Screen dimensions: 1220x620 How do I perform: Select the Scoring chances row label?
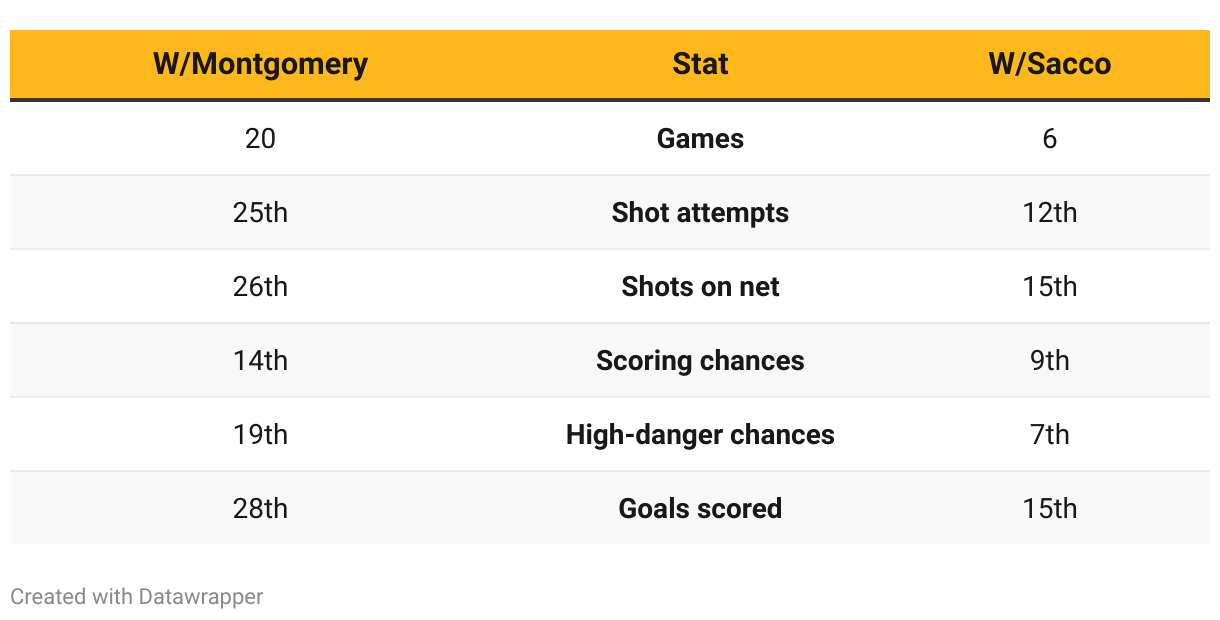700,360
